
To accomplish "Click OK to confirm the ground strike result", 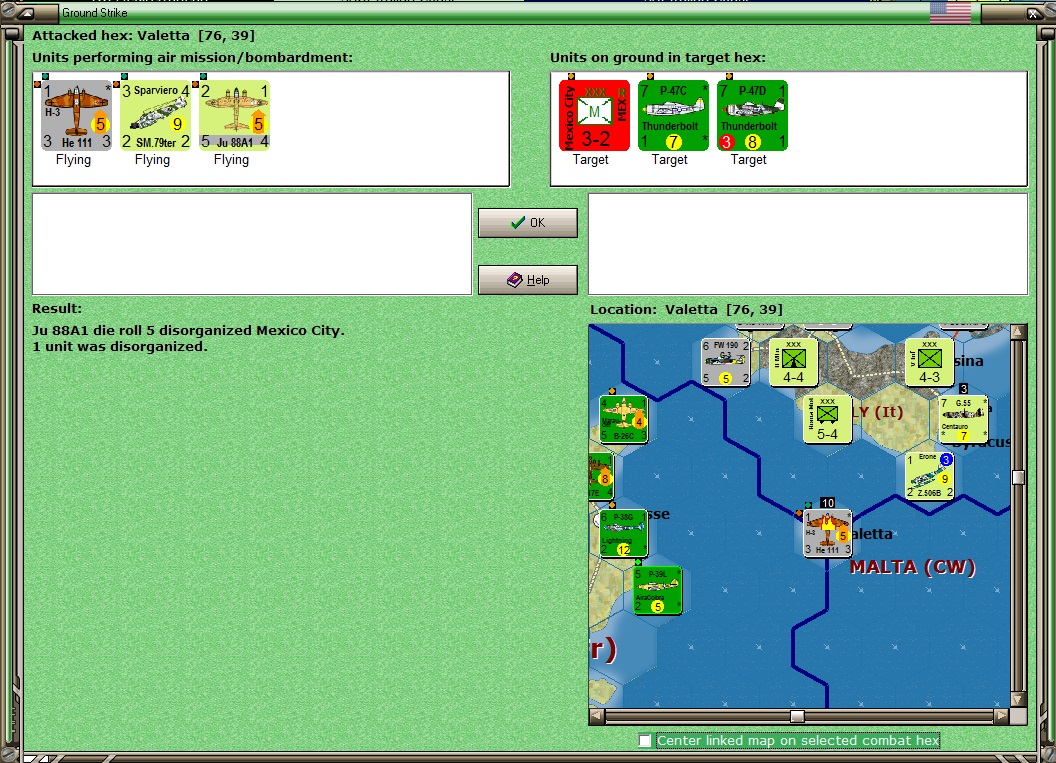I will pos(527,223).
